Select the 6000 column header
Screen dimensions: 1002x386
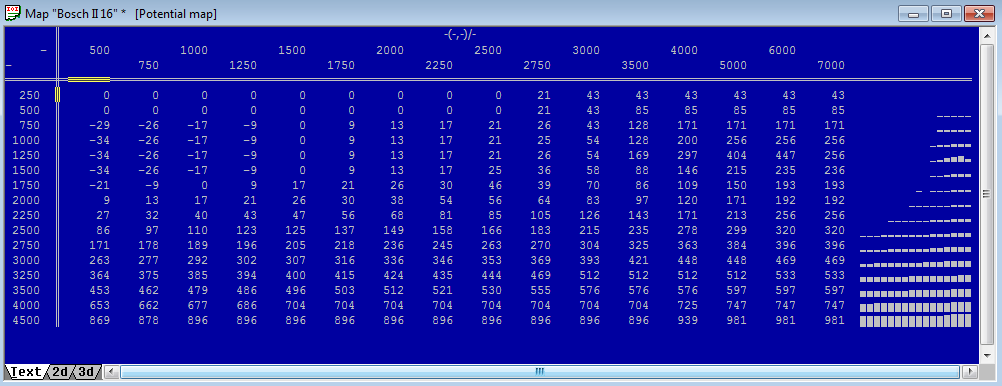[782, 50]
